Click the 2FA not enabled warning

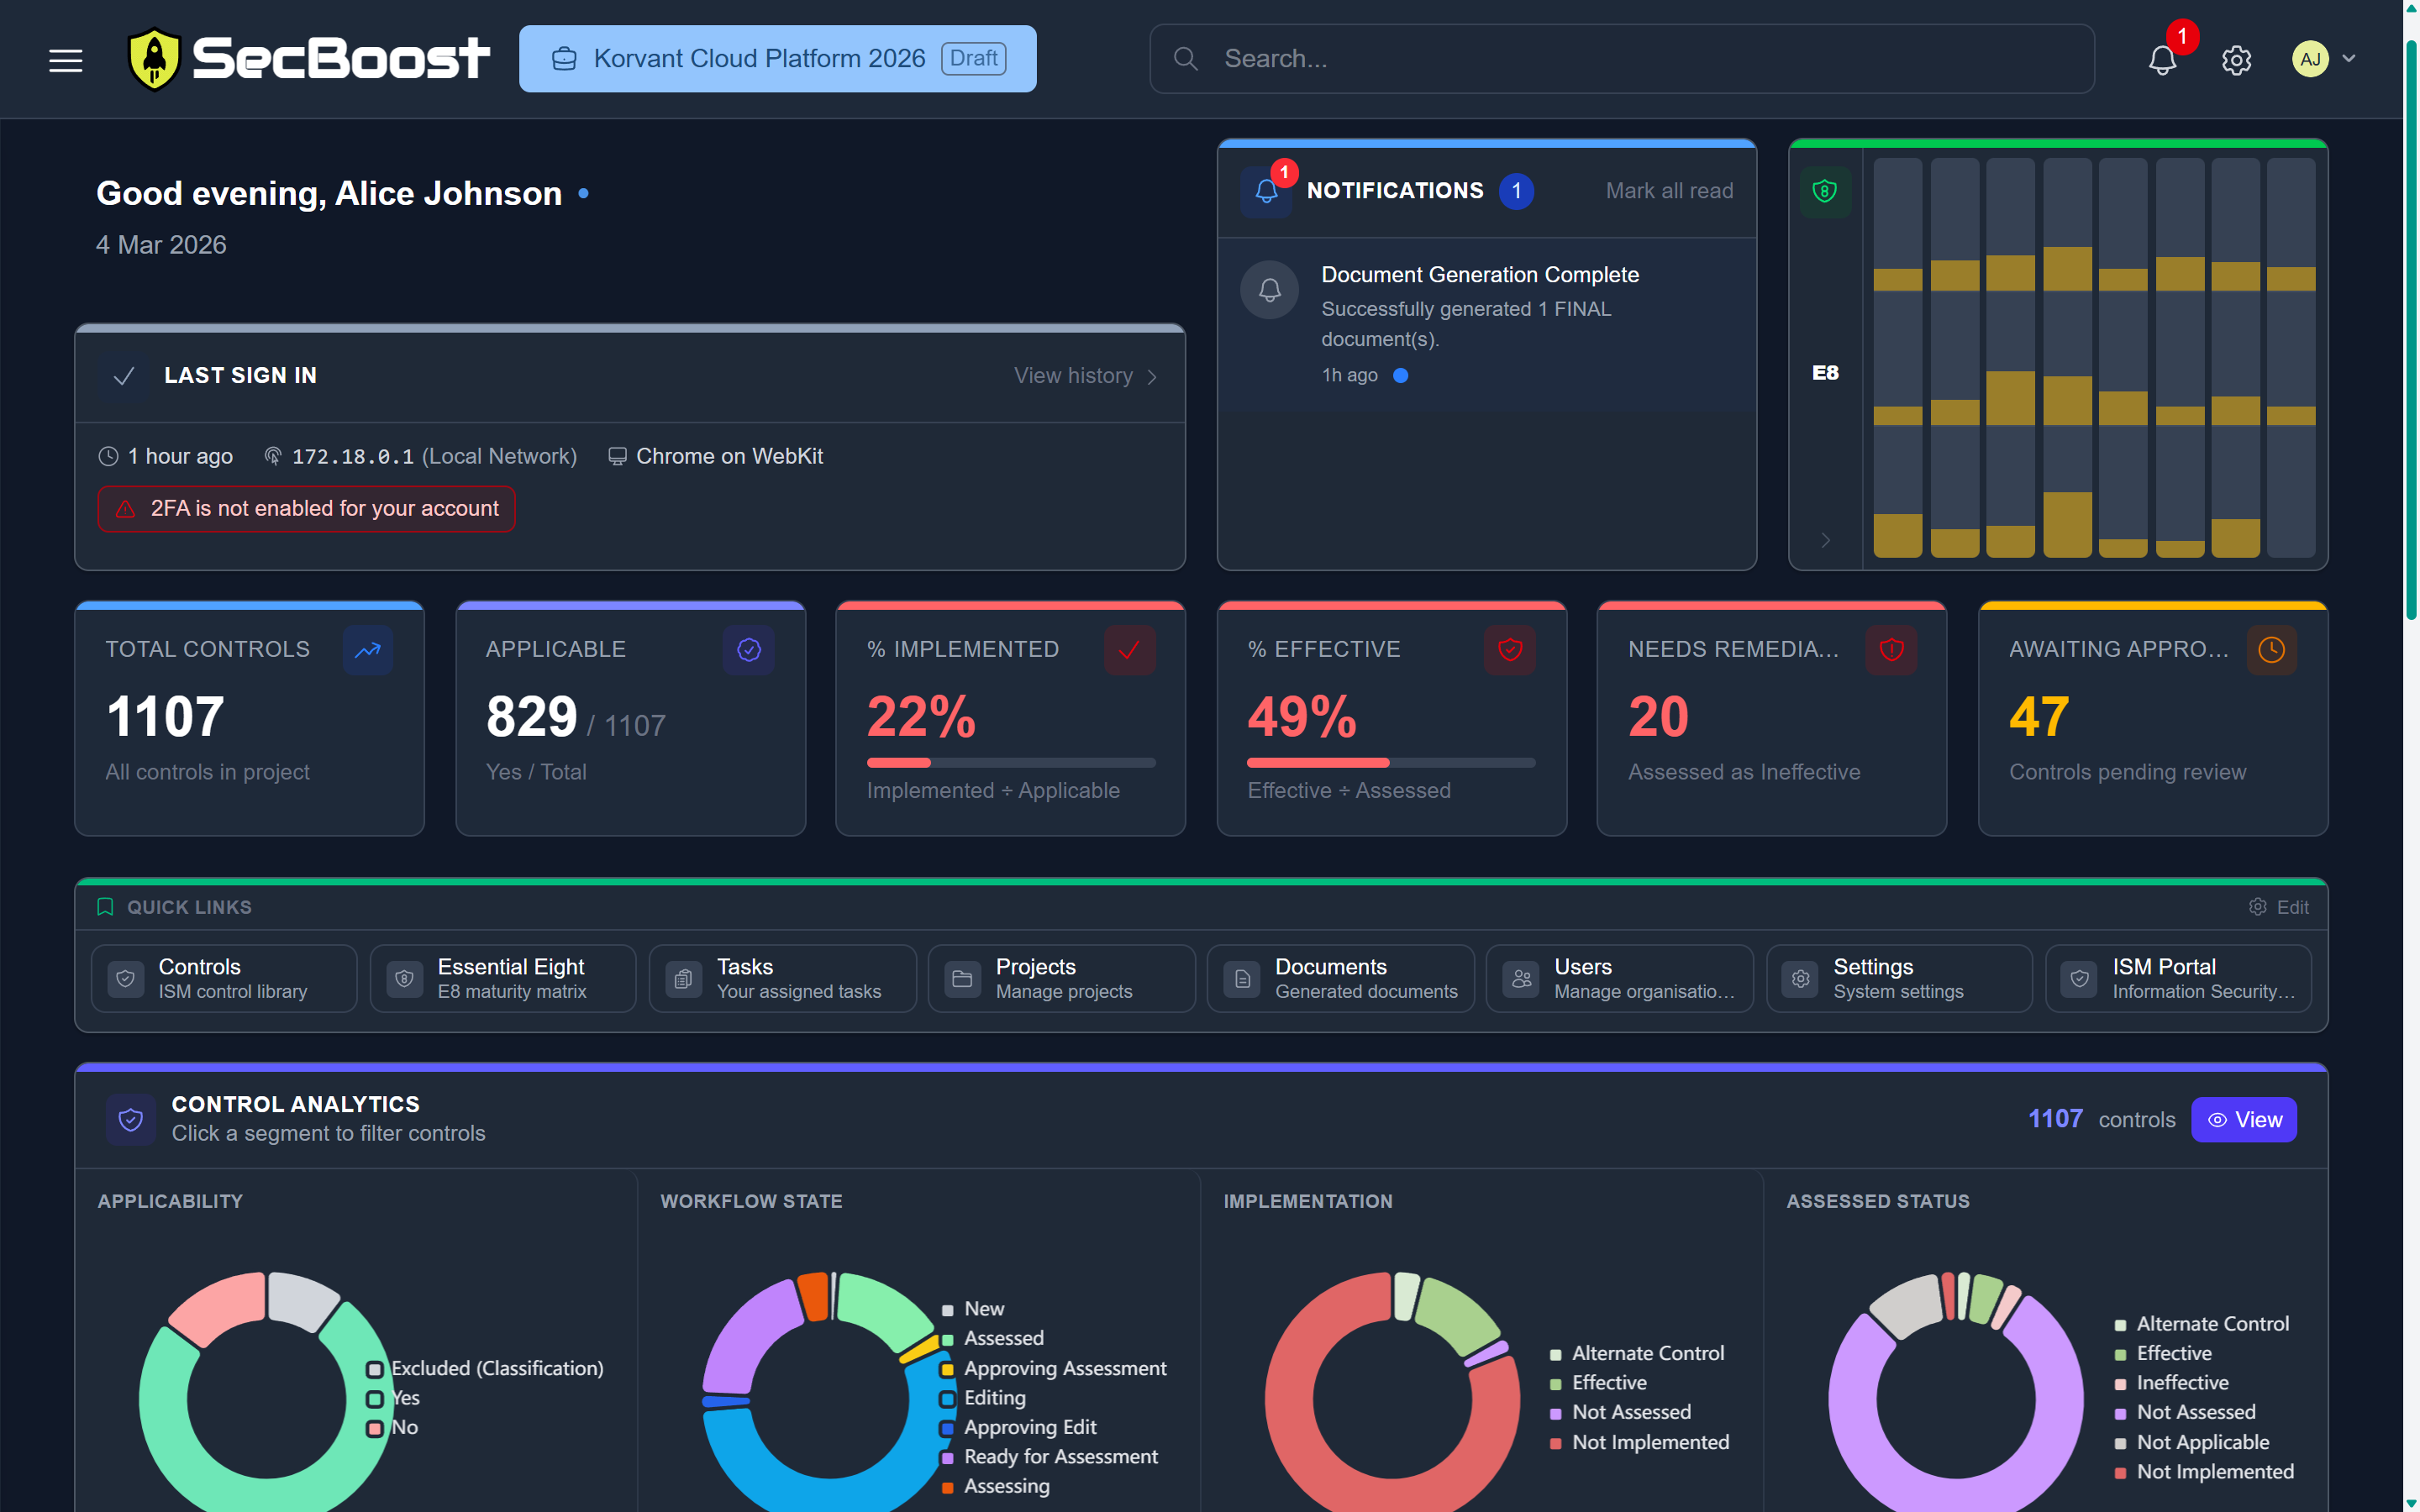pos(306,509)
